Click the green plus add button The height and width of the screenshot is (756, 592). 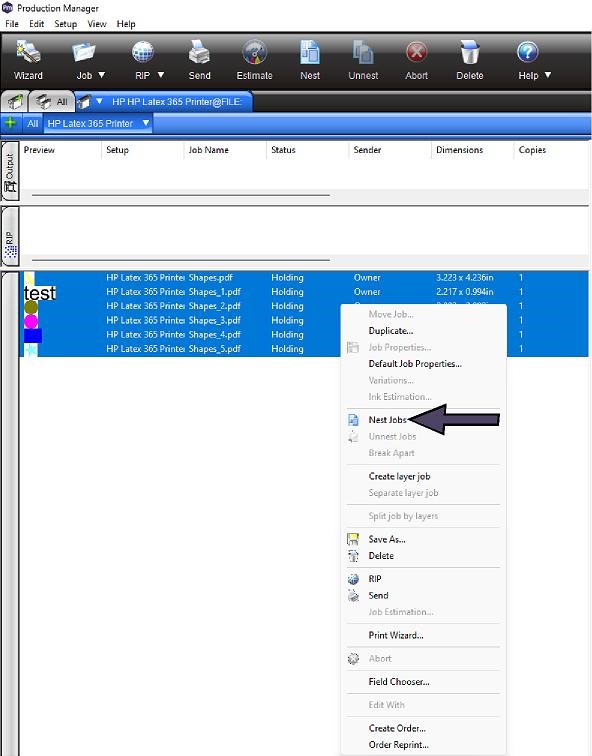point(10,123)
